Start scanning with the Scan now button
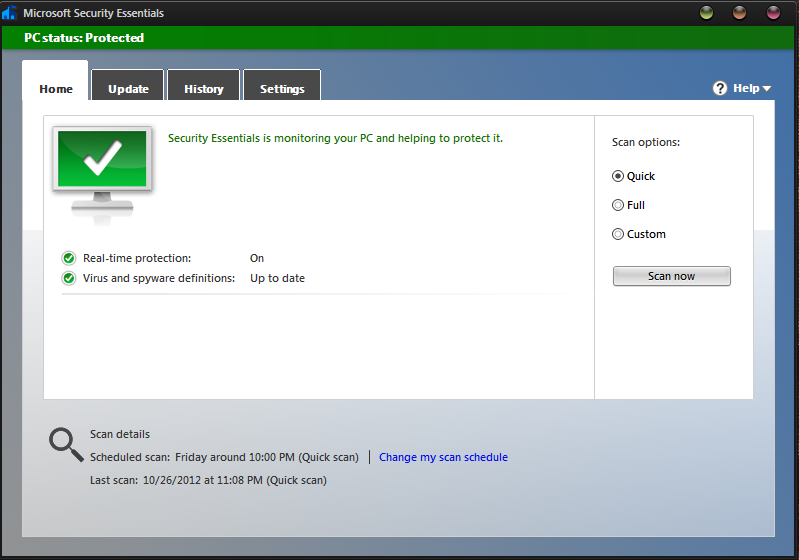This screenshot has height=560, width=799. 672,276
